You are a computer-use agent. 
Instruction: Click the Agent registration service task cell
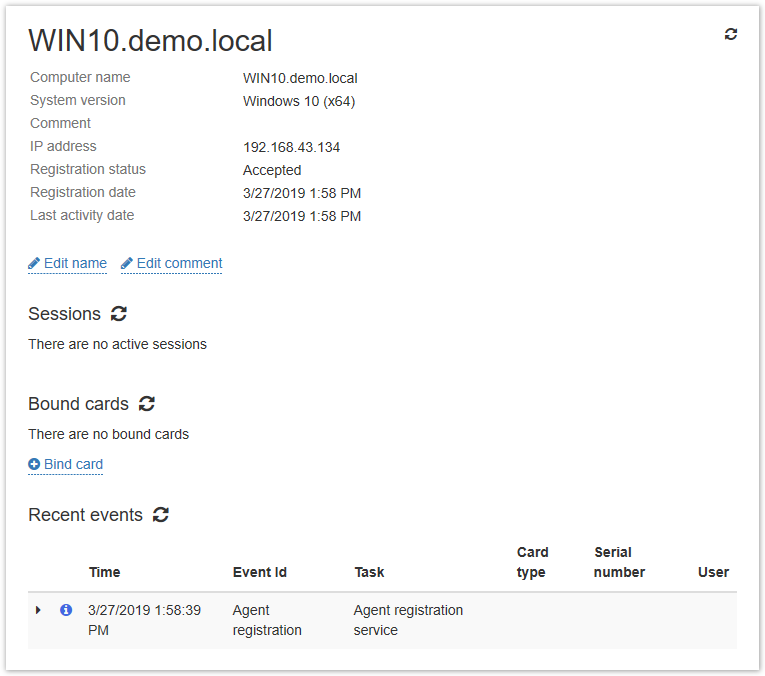point(408,620)
